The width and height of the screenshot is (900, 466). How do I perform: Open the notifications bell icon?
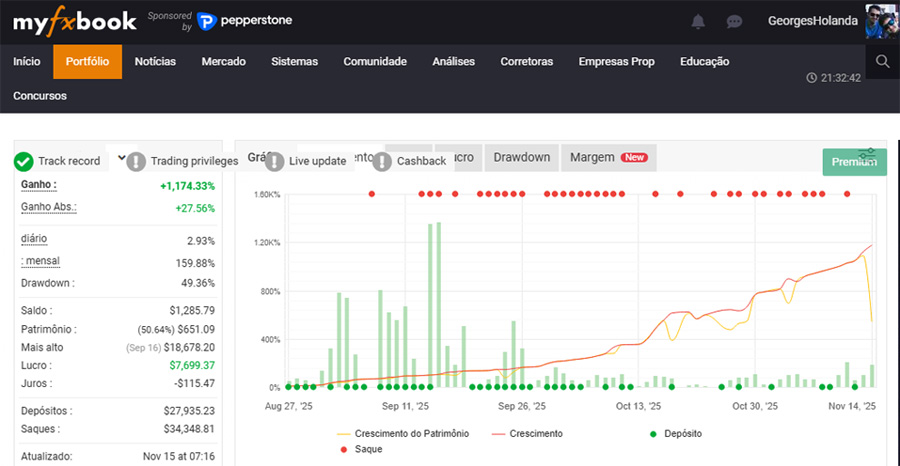[x=698, y=22]
